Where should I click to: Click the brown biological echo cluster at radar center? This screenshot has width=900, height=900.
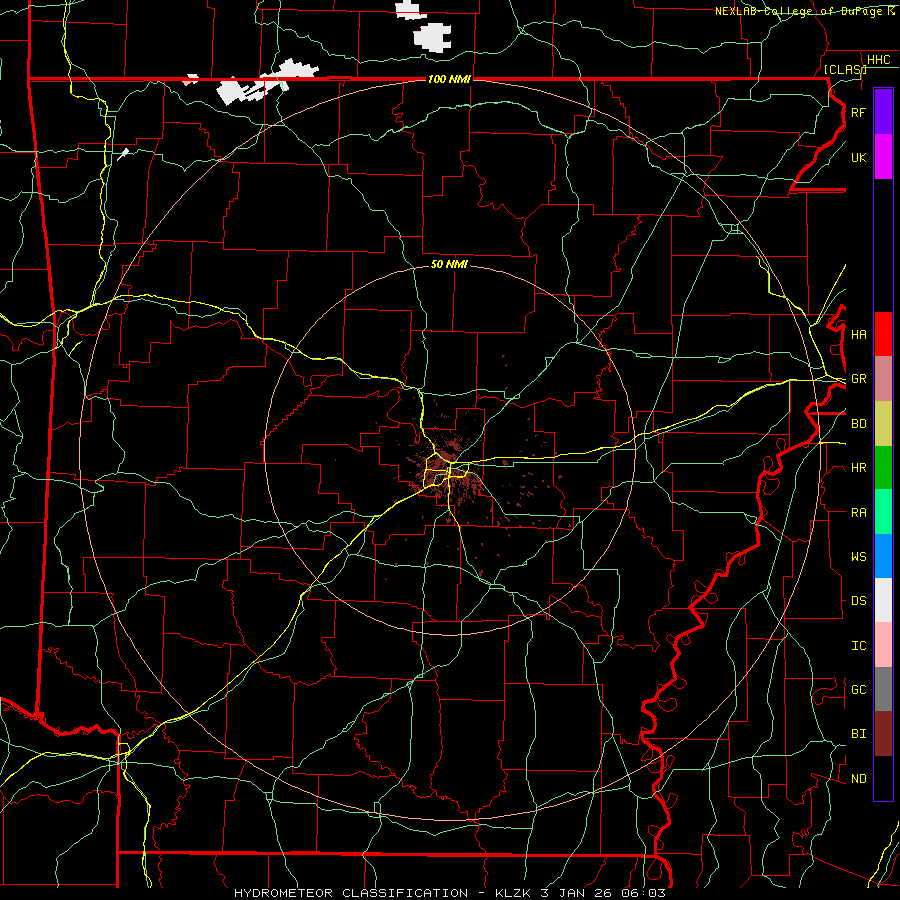pos(451,468)
